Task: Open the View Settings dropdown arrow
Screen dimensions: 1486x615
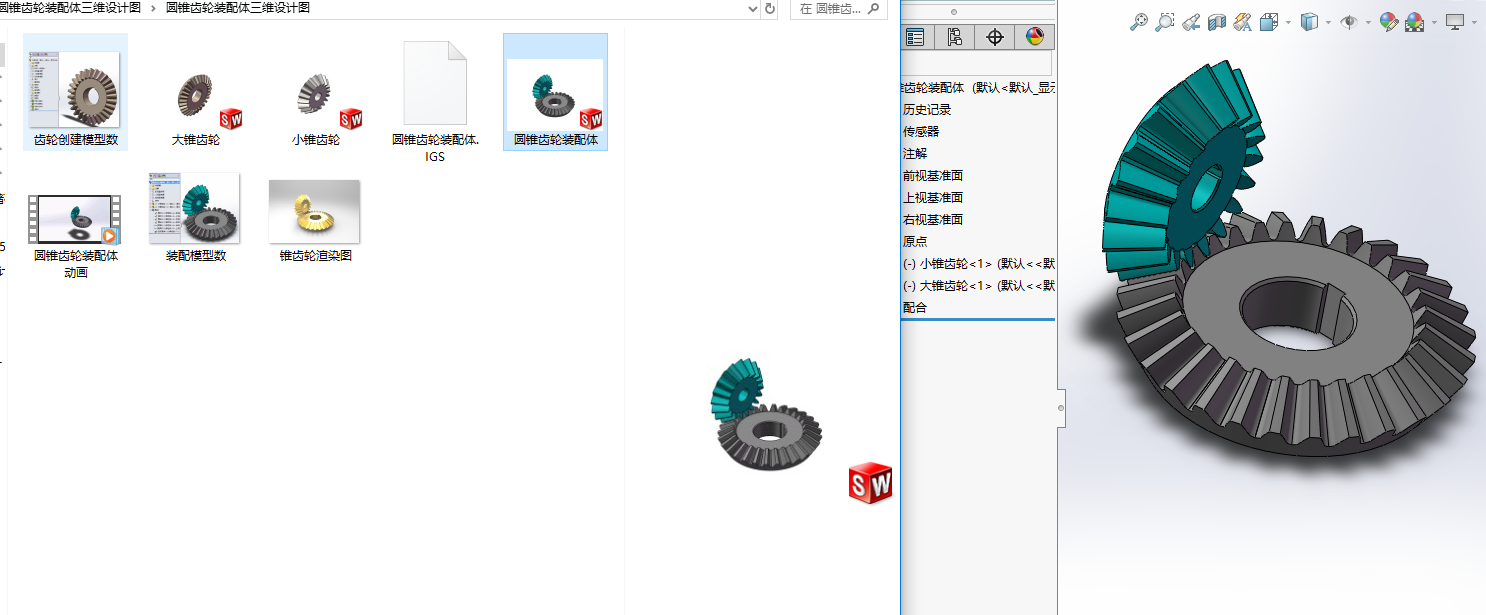Action: tap(1473, 21)
